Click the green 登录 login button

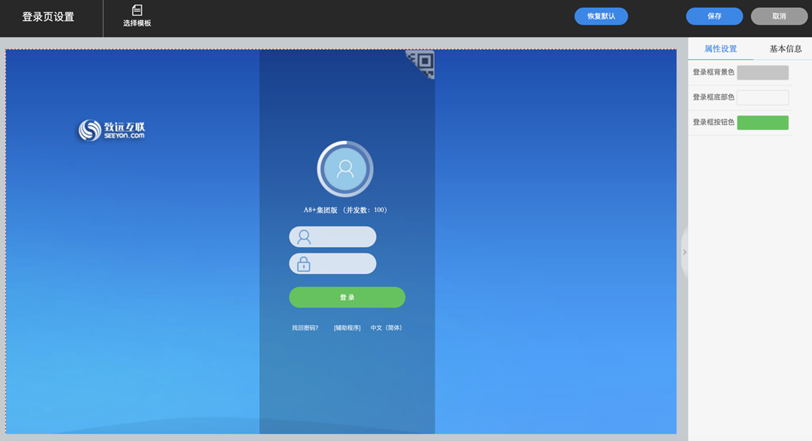pyautogui.click(x=347, y=297)
